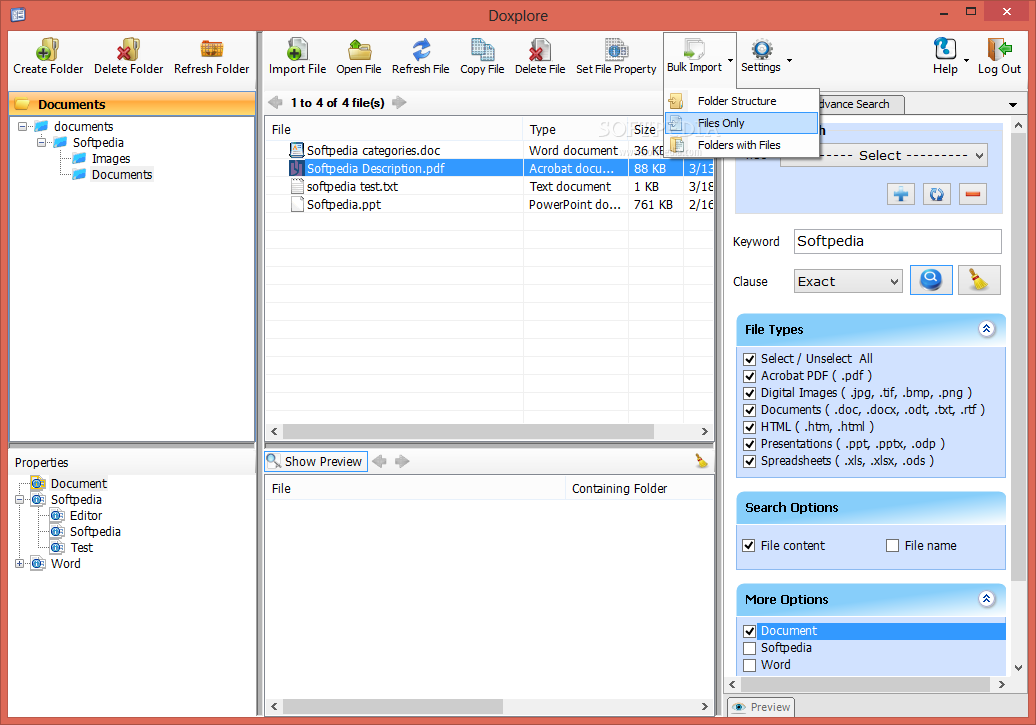Collapse Softpedia folder tree node

point(42,142)
